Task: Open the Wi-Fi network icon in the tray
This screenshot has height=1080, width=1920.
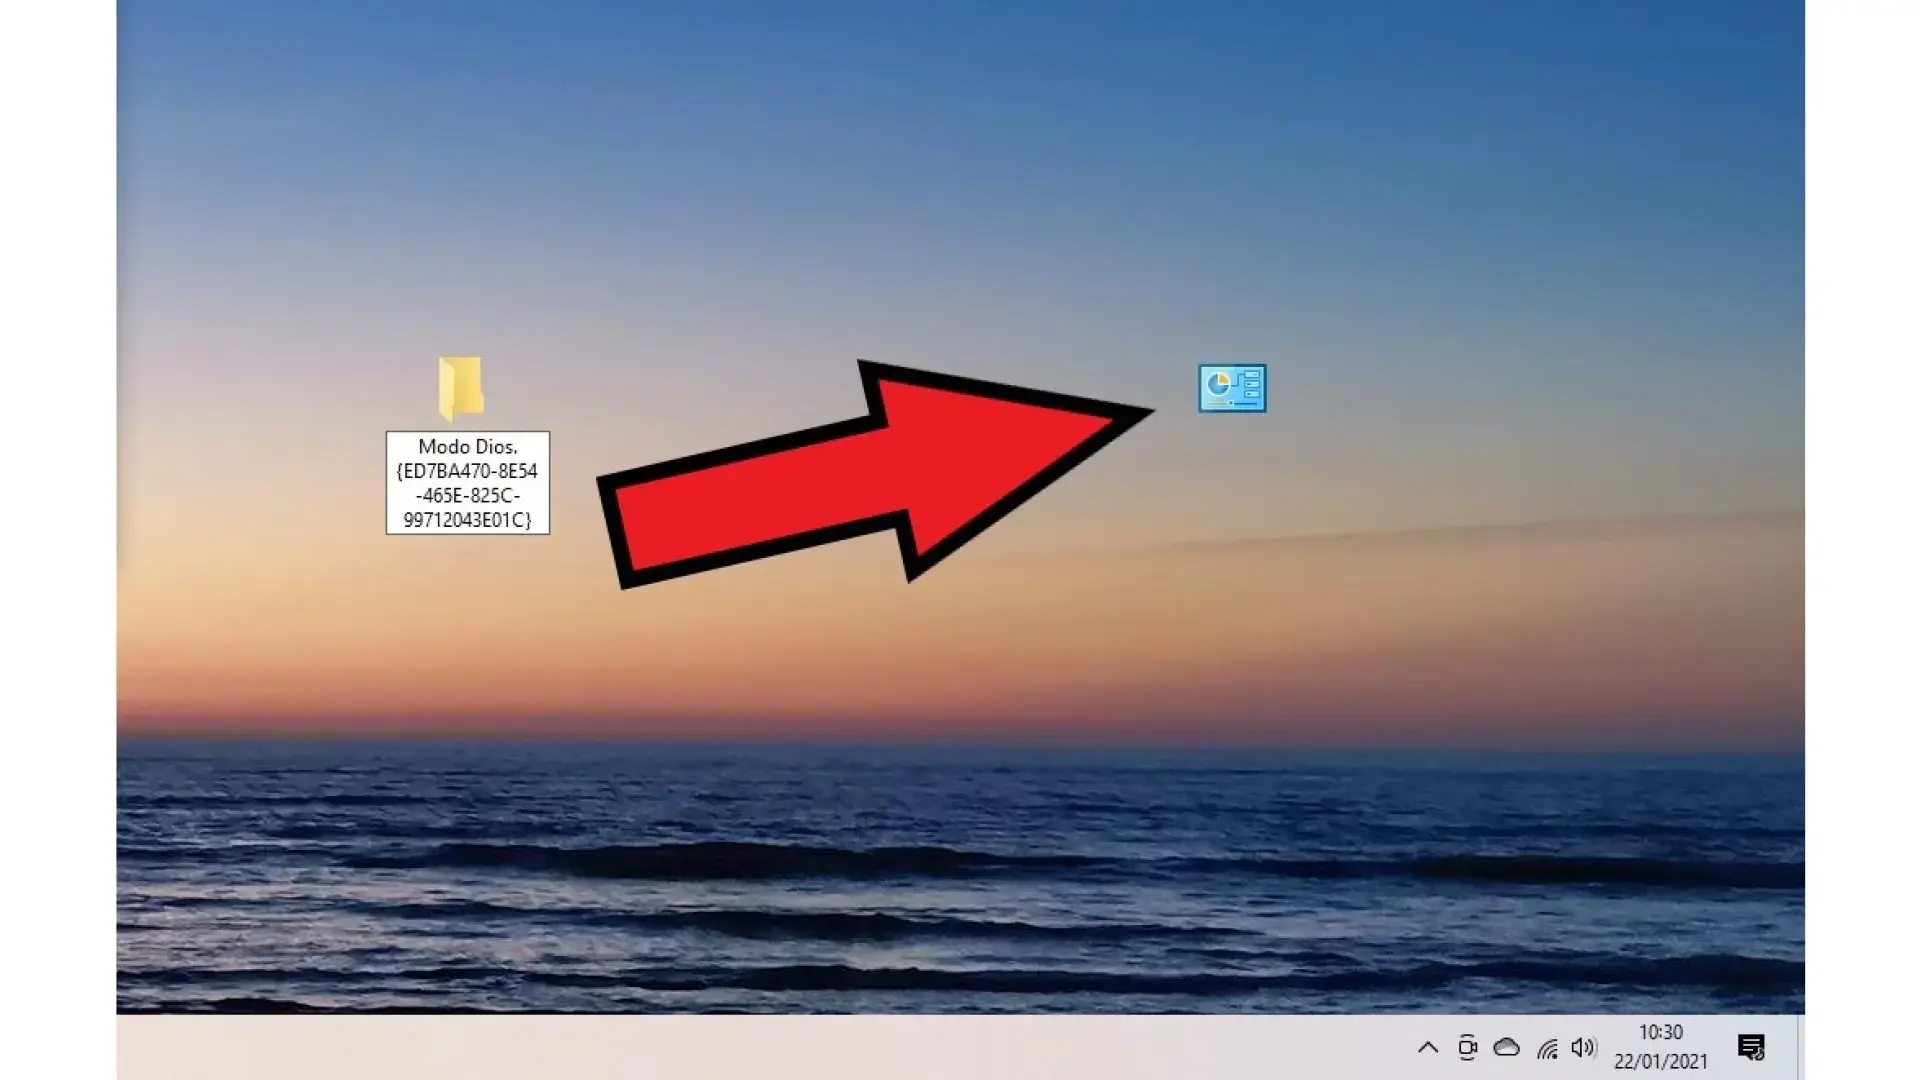Action: point(1547,1047)
